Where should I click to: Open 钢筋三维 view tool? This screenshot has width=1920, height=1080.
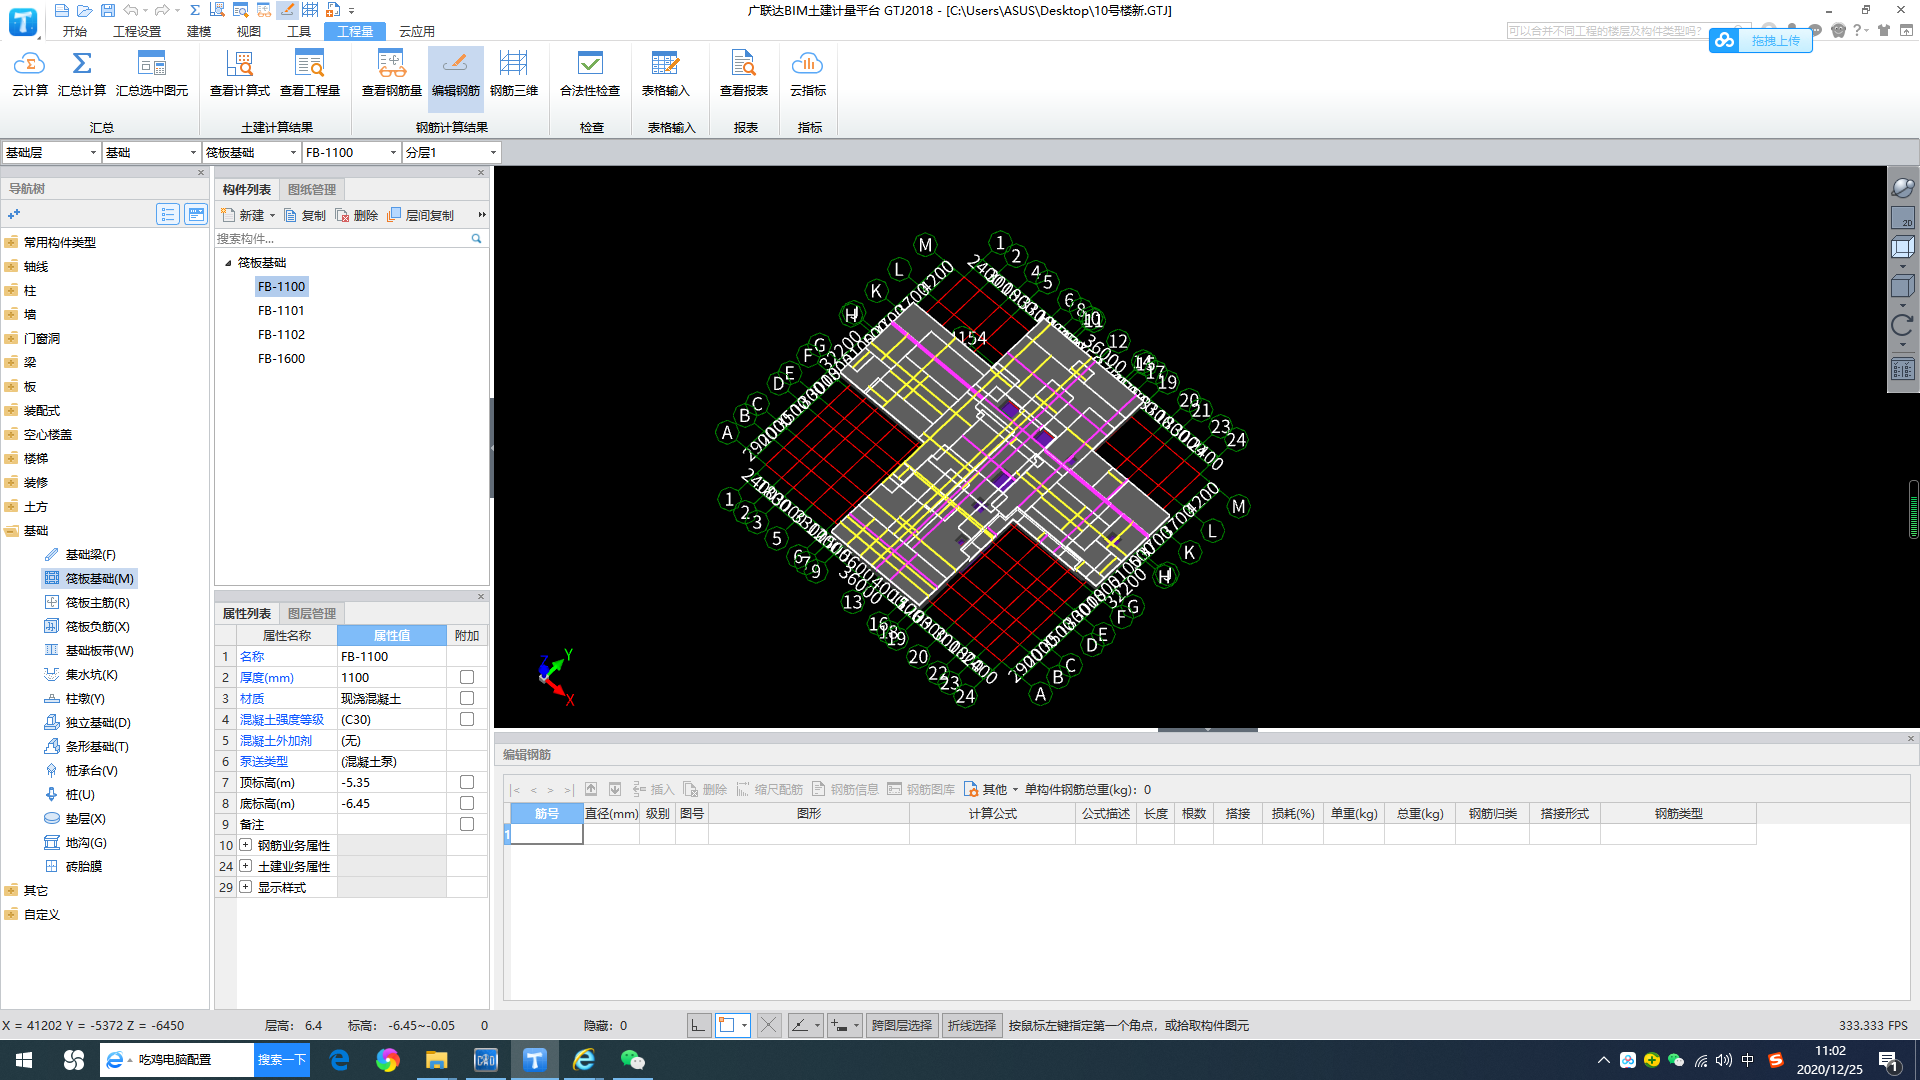514,74
